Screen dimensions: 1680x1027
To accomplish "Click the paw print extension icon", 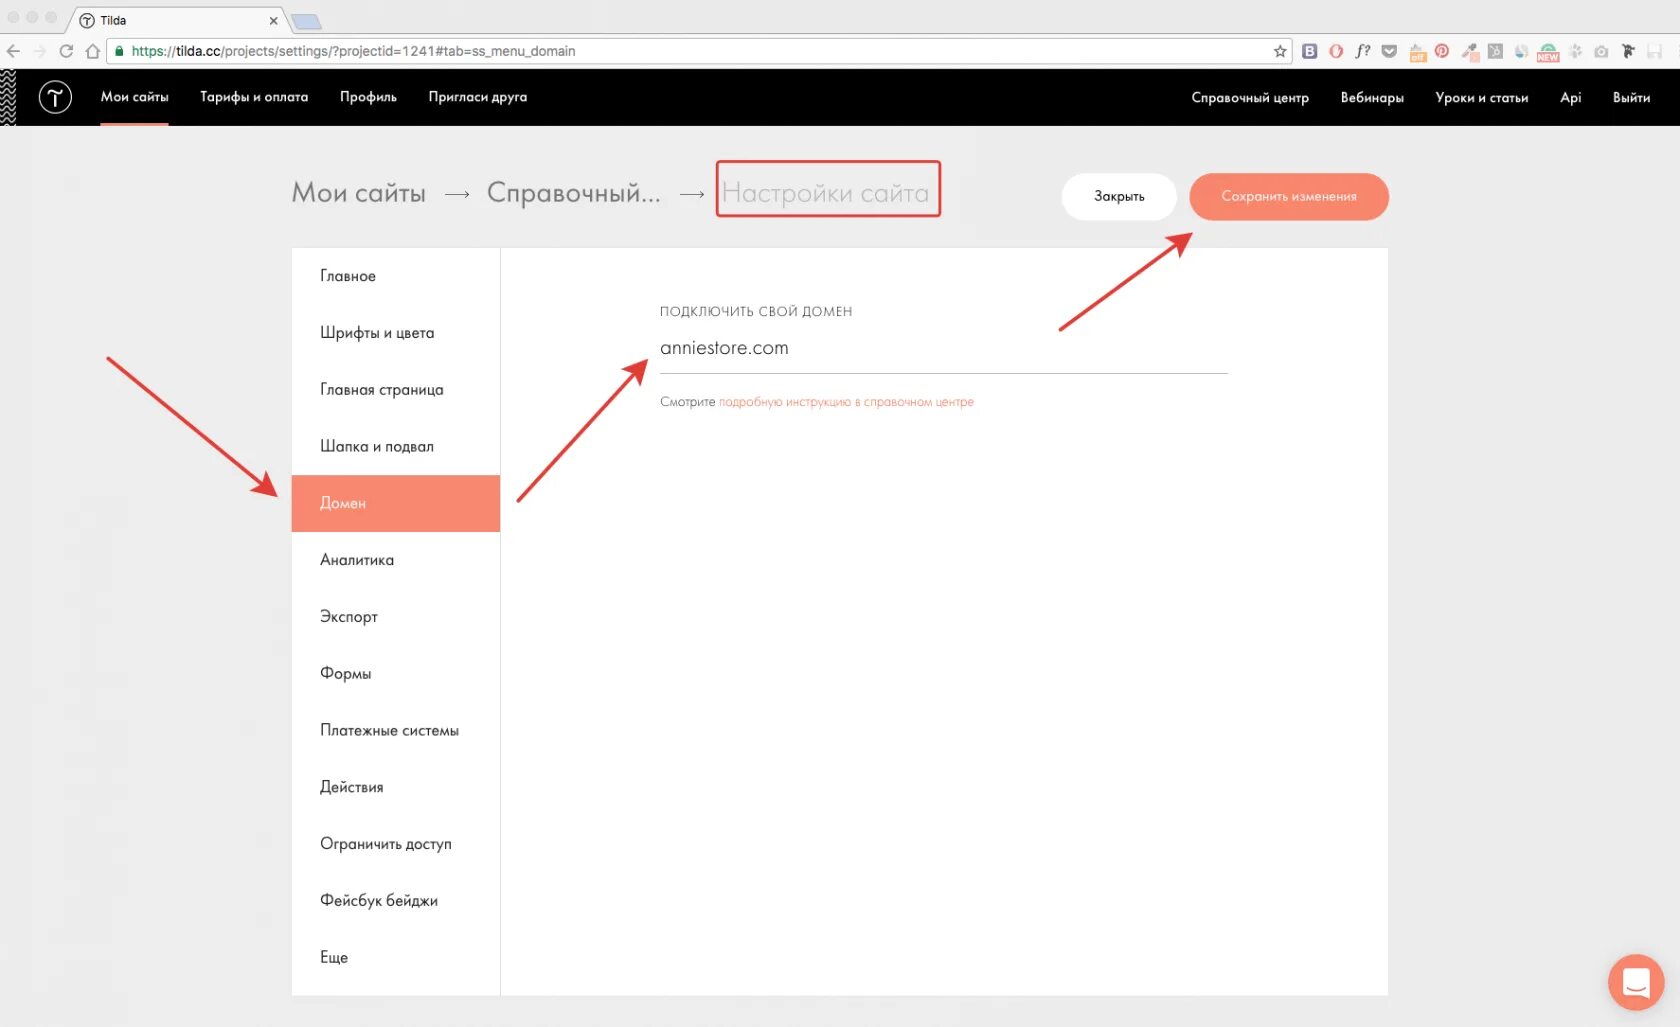I will tap(1575, 51).
